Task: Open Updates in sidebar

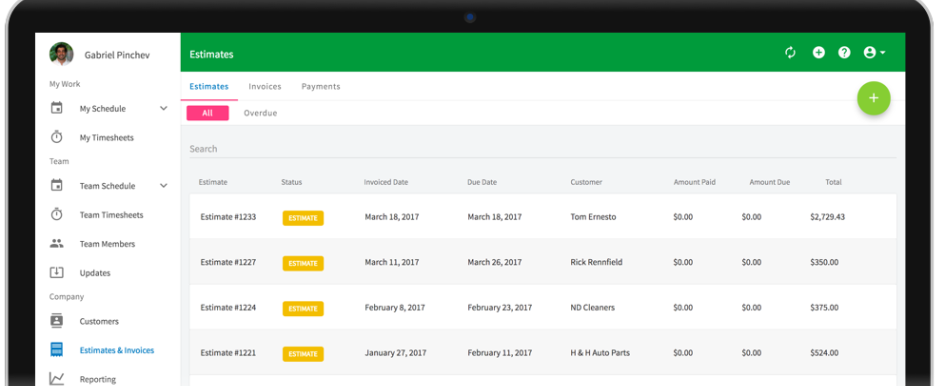Action: (x=95, y=273)
